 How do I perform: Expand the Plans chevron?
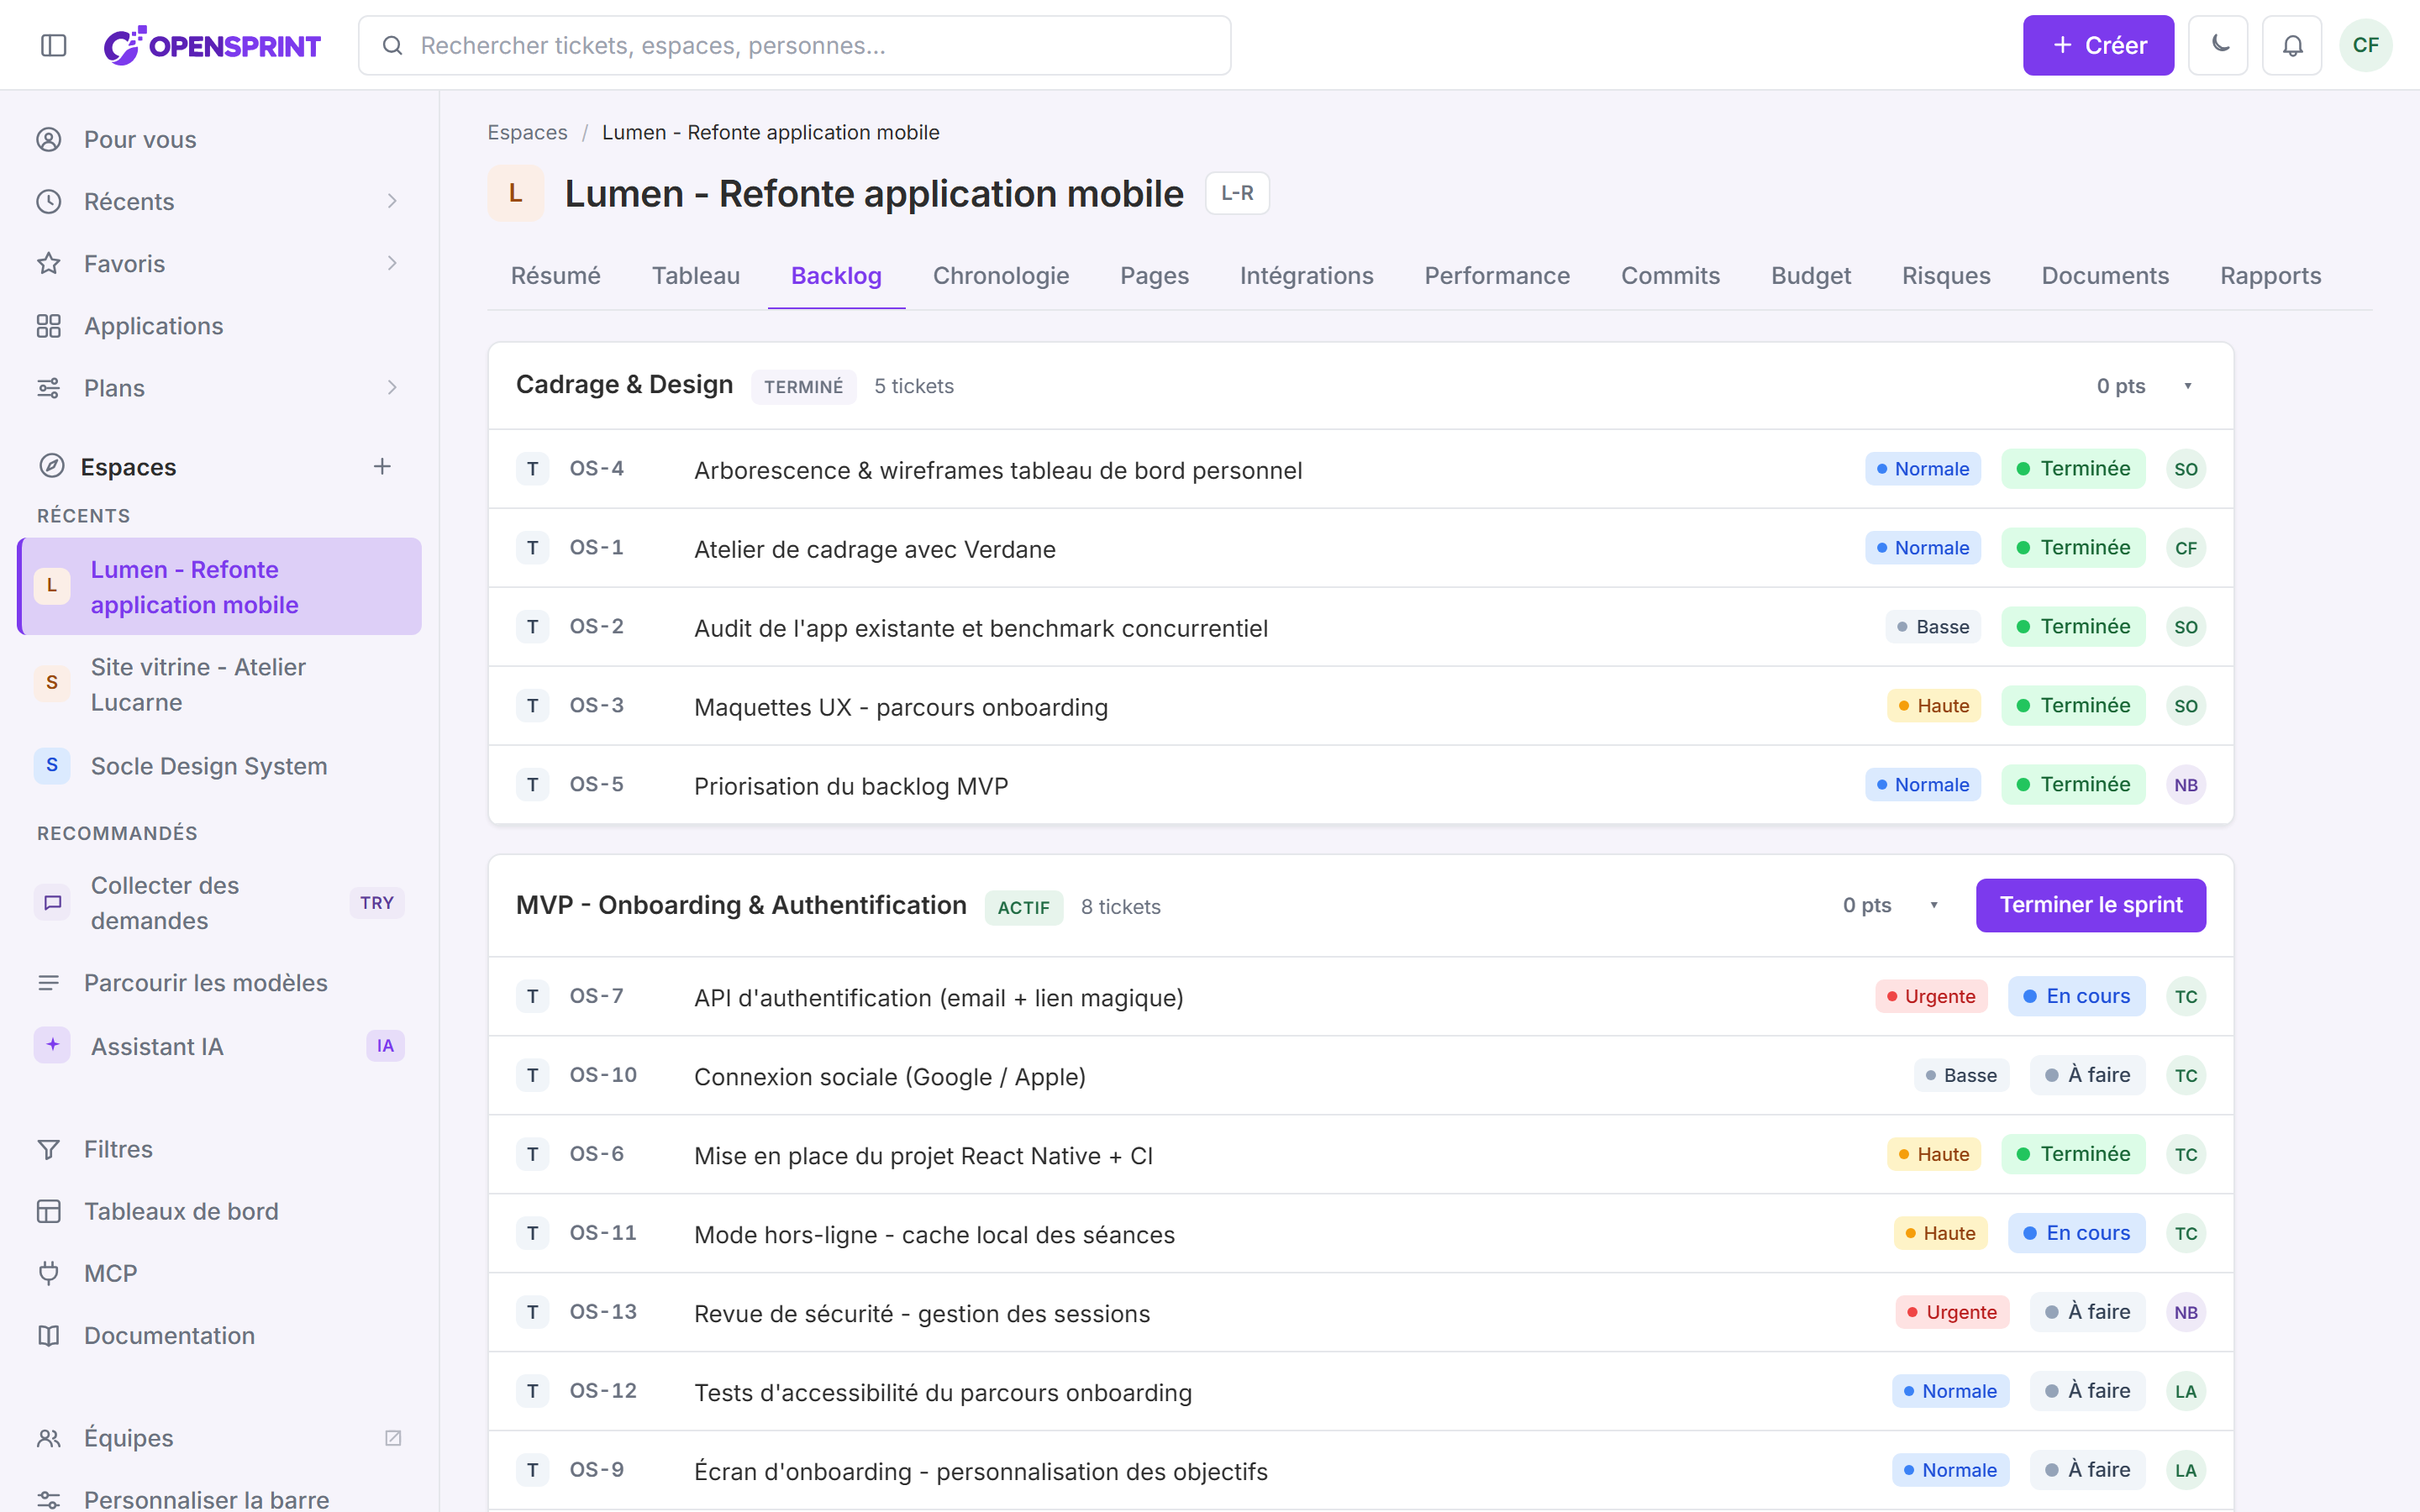click(392, 387)
